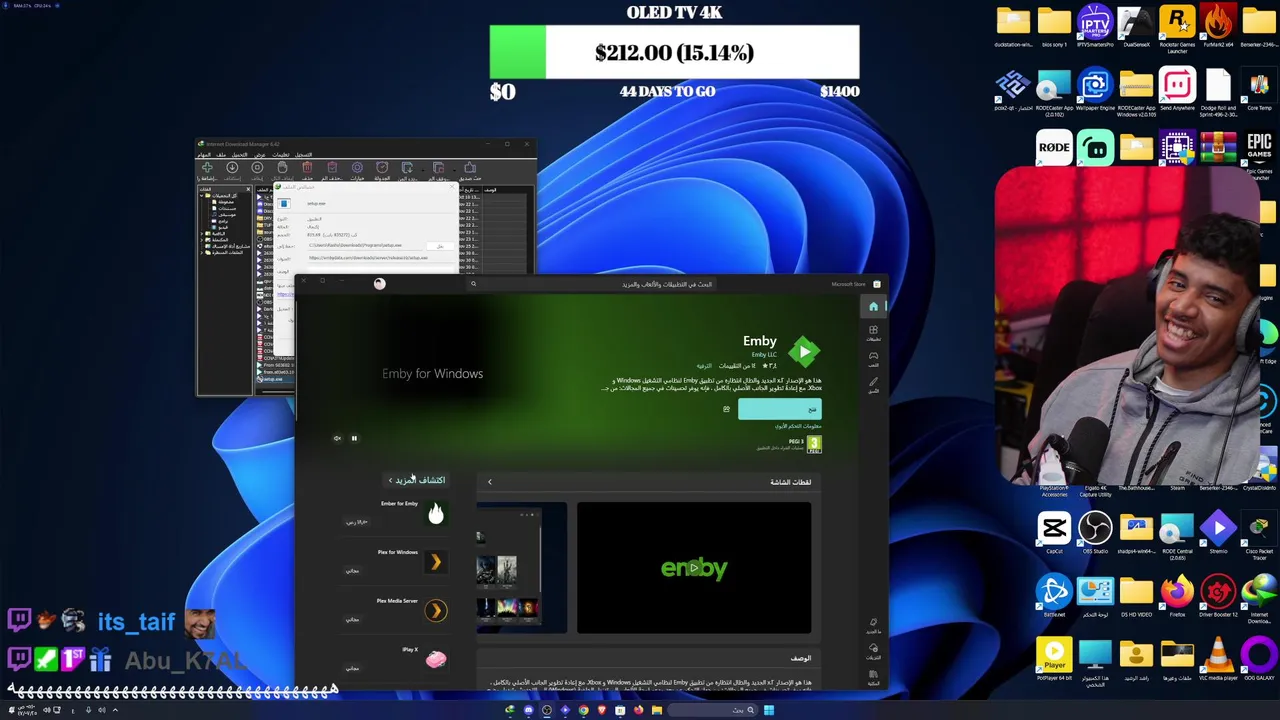Open Stremio desktop shortcut
The height and width of the screenshot is (720, 1280).
click(x=1218, y=532)
